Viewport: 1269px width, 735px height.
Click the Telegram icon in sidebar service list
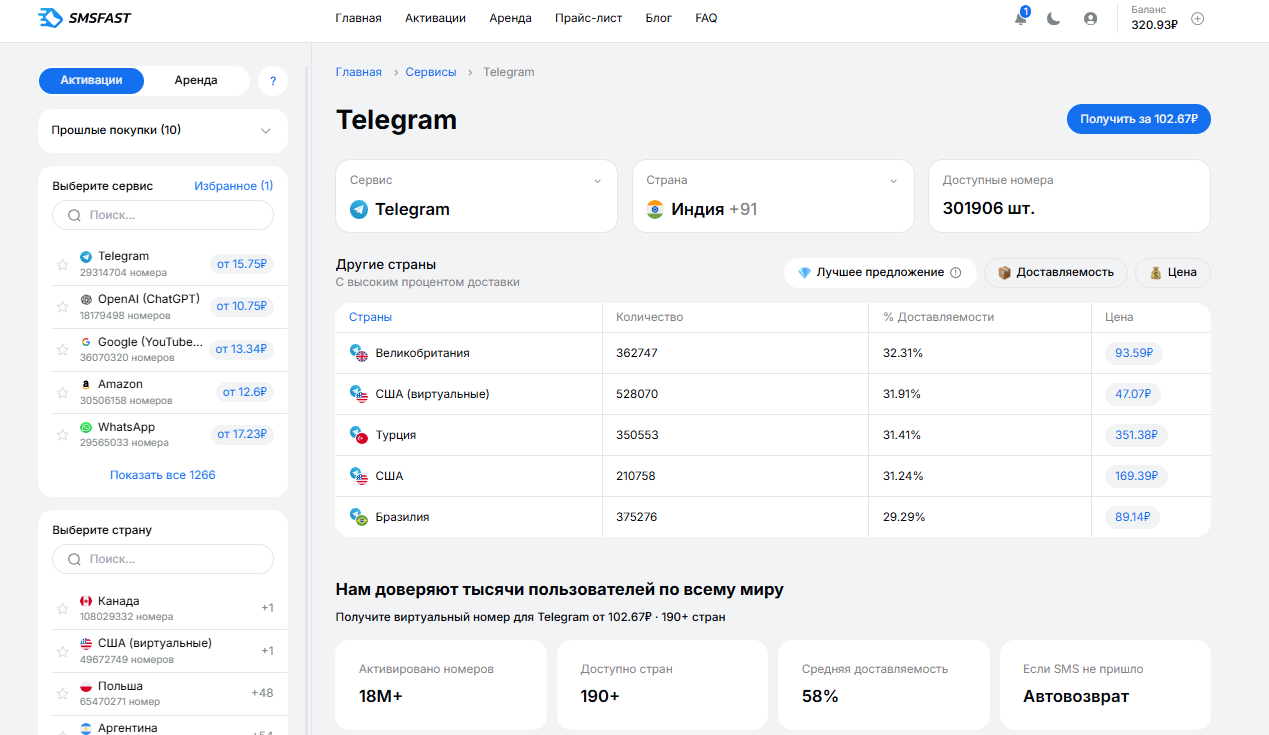(x=86, y=257)
